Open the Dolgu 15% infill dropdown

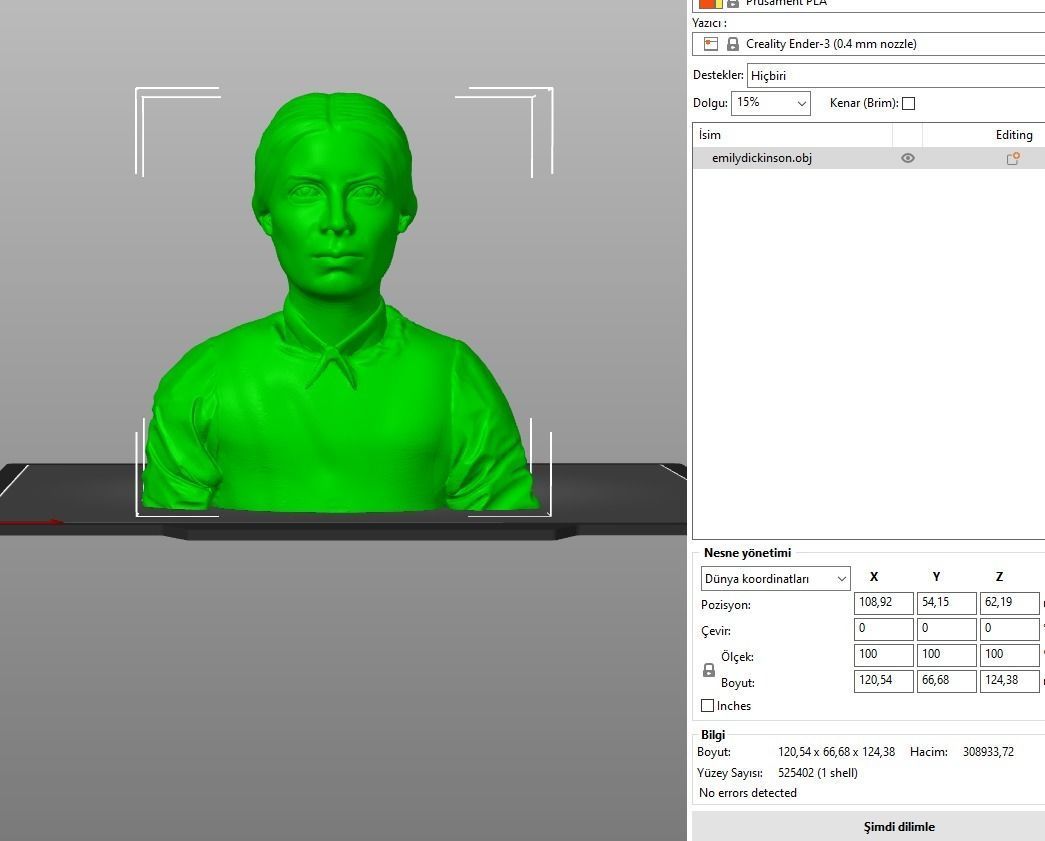coord(771,103)
